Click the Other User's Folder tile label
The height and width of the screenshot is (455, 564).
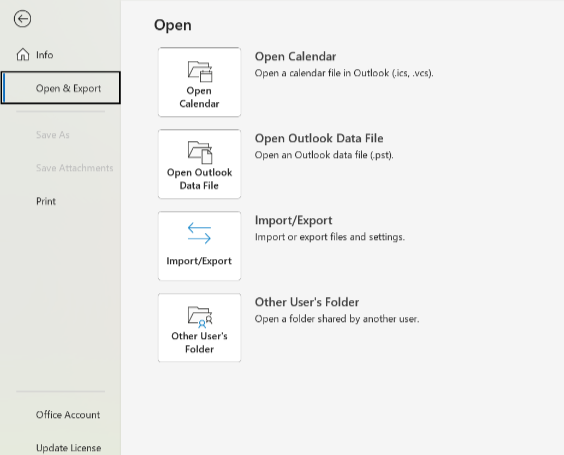click(199, 342)
